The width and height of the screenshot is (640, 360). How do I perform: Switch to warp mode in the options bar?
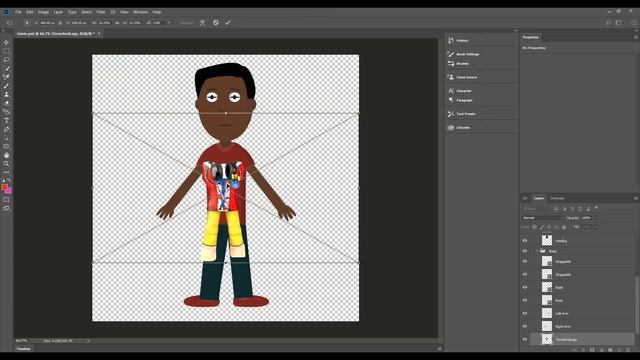[x=202, y=23]
